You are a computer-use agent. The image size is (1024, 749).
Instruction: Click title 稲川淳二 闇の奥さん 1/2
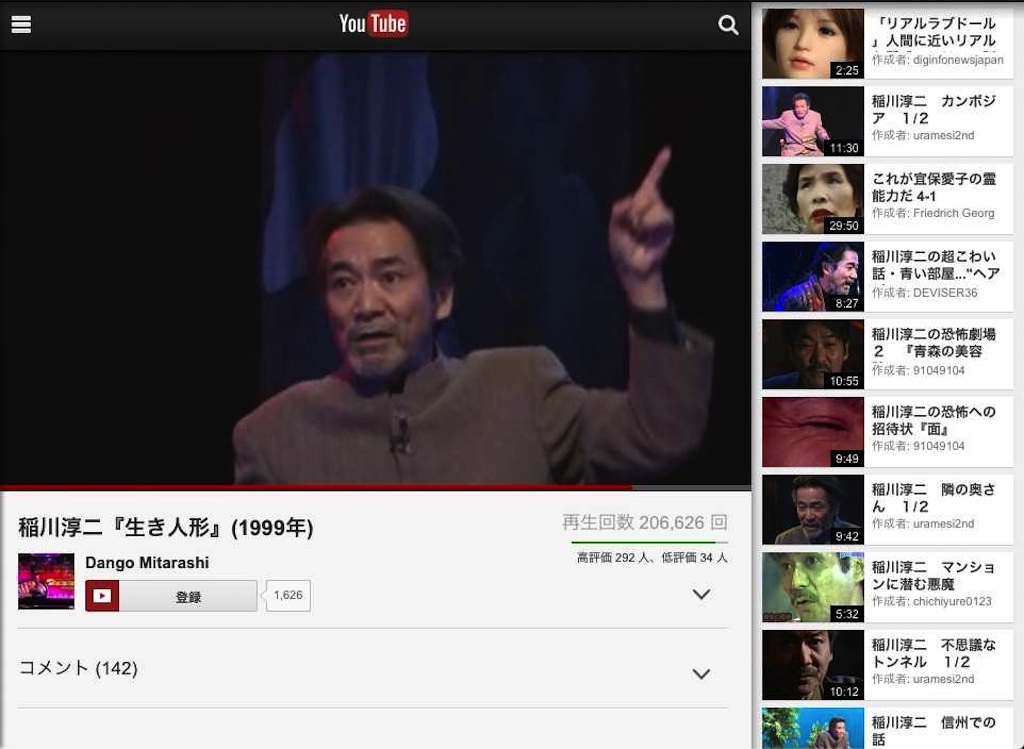(934, 498)
